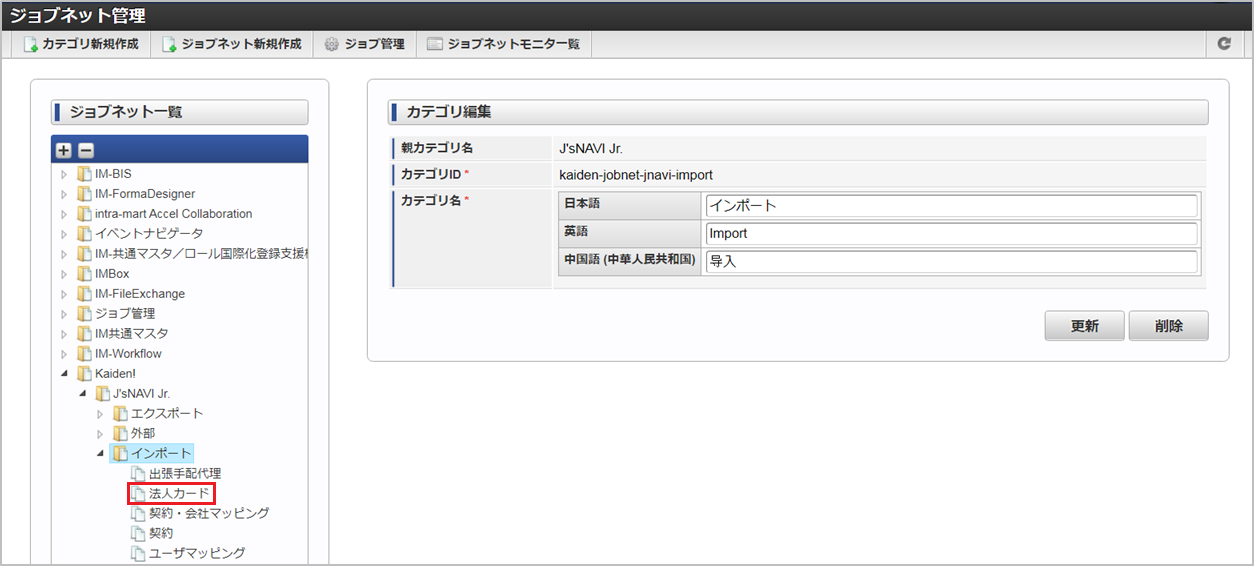
Task: Open the ジョブ管理 toolbar menu
Action: [x=364, y=44]
